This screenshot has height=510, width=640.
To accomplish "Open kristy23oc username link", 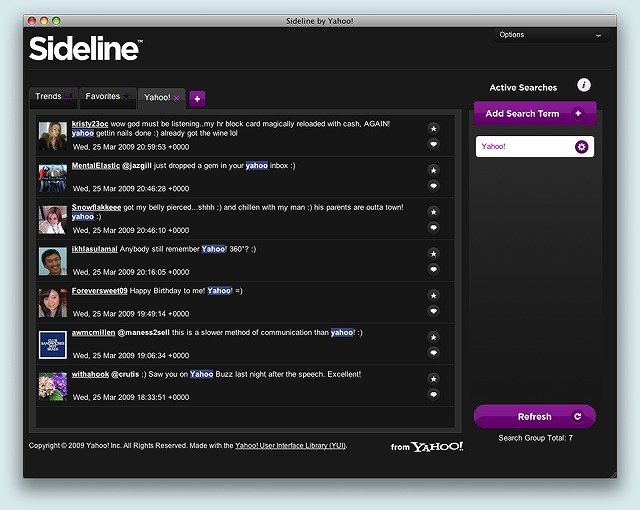I will click(x=90, y=124).
